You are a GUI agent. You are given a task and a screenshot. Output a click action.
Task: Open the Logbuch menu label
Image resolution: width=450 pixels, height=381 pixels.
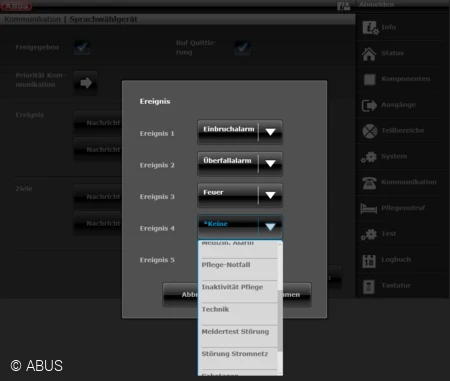pos(396,260)
